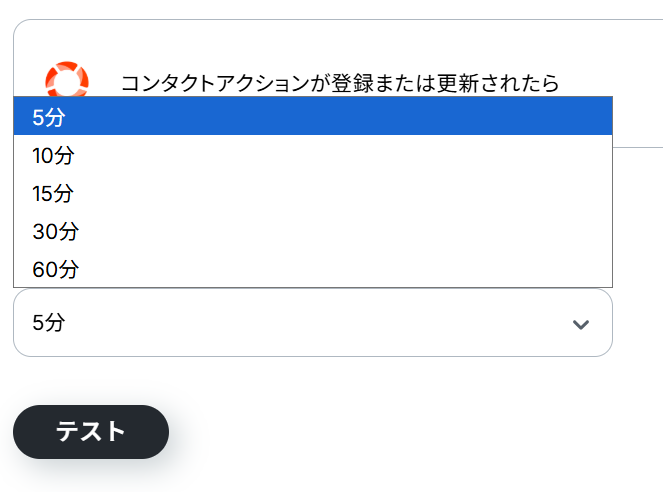Pick the 15分 interval option
Image resolution: width=663 pixels, height=492 pixels.
[x=312, y=193]
